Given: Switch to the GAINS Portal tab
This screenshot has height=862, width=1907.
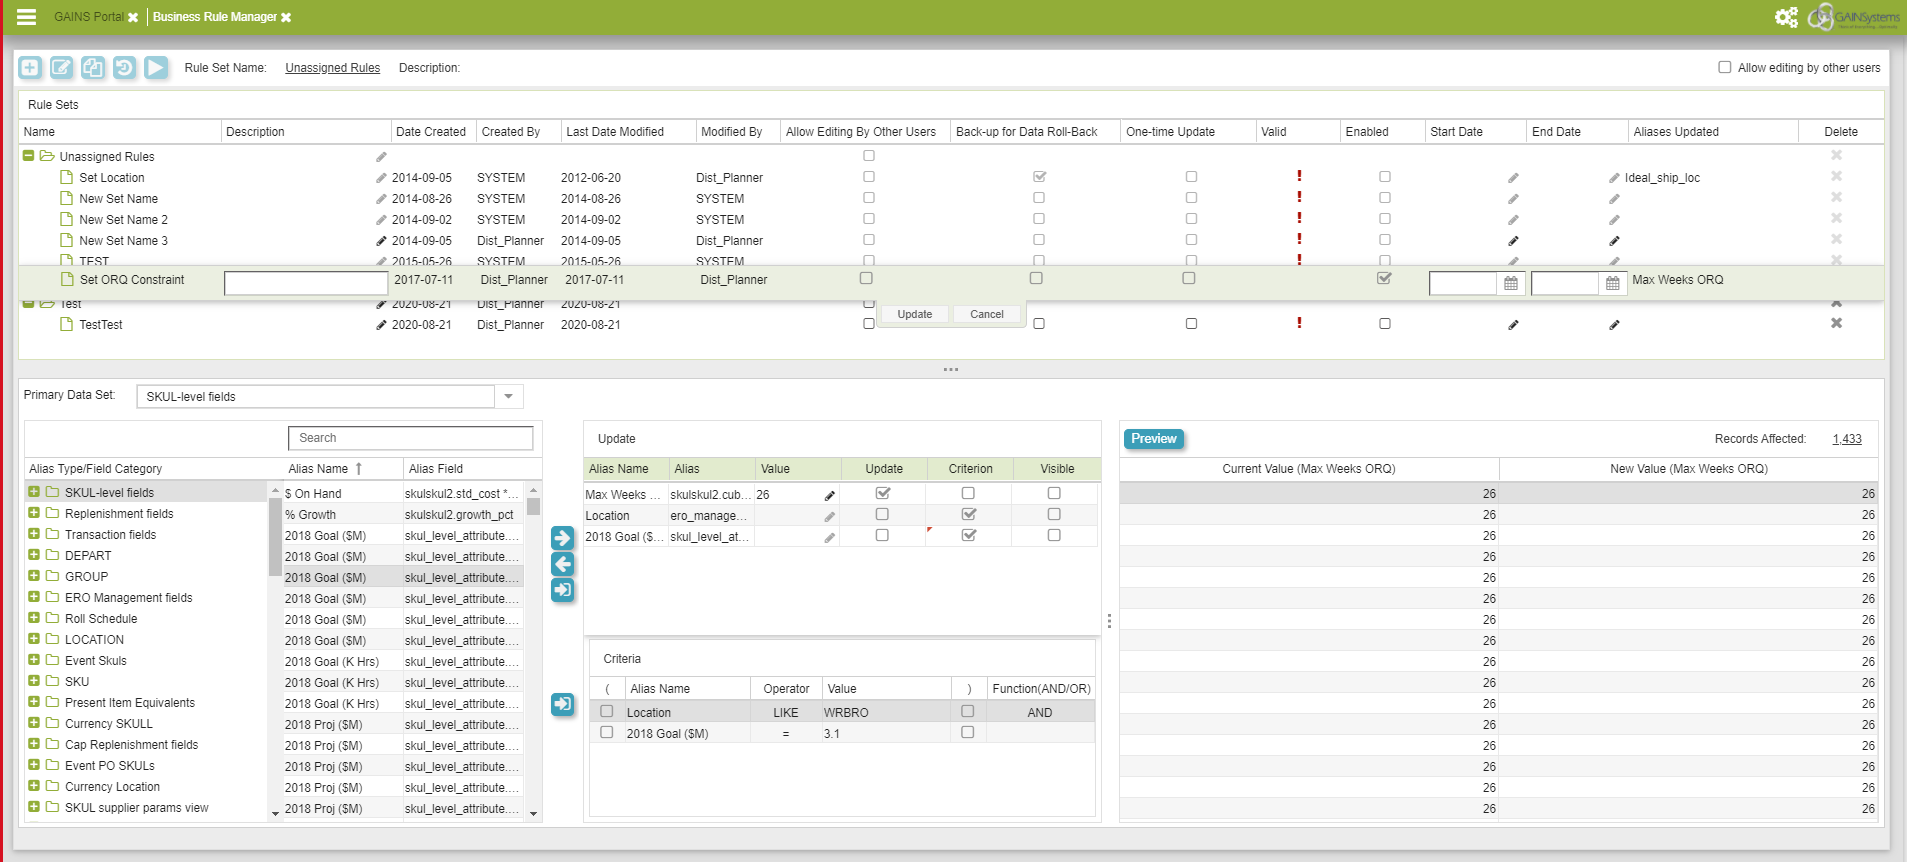Looking at the screenshot, I should pyautogui.click(x=88, y=17).
